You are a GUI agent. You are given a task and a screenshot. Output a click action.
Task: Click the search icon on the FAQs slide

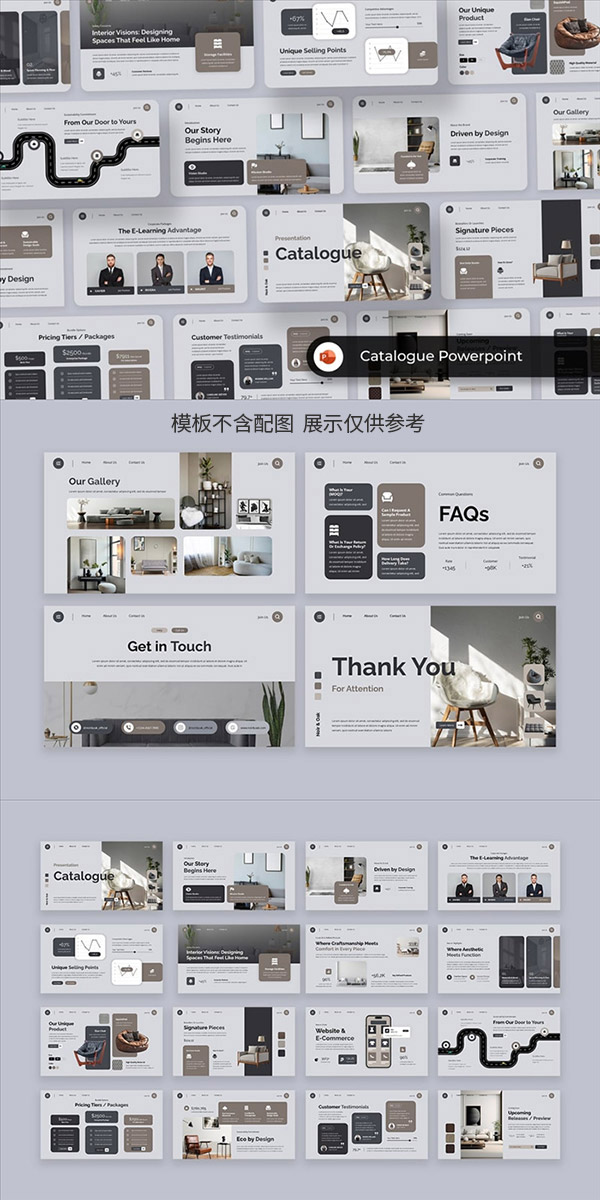point(539,463)
